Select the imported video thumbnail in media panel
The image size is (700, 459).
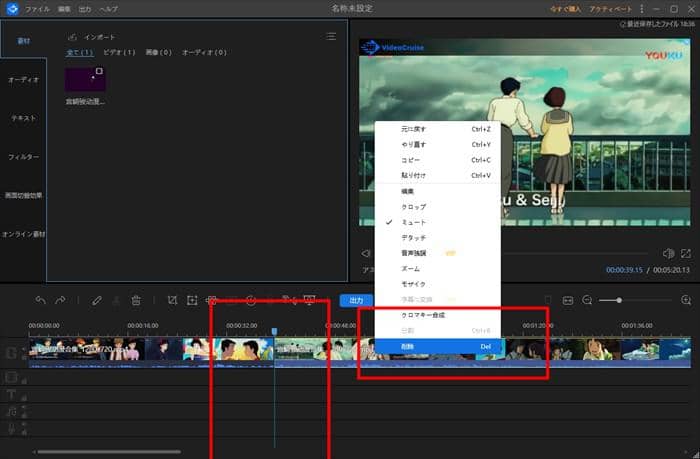(85, 79)
